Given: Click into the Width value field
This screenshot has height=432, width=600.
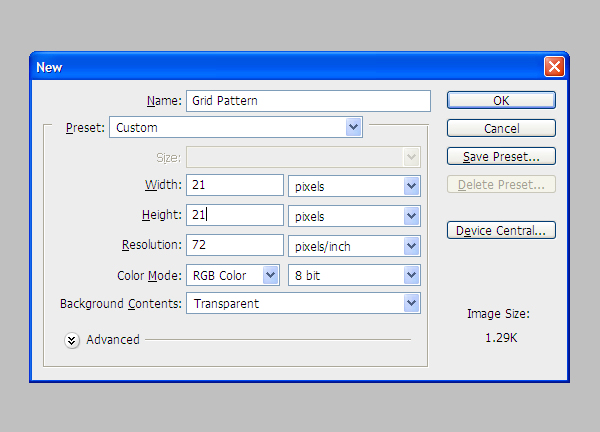Looking at the screenshot, I should tap(235, 185).
